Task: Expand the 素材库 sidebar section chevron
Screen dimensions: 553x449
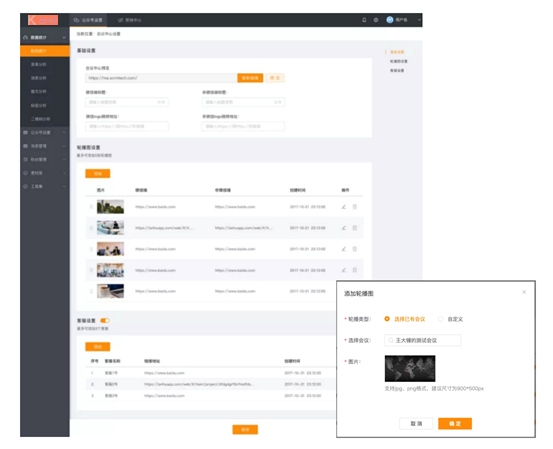Action: (x=64, y=173)
